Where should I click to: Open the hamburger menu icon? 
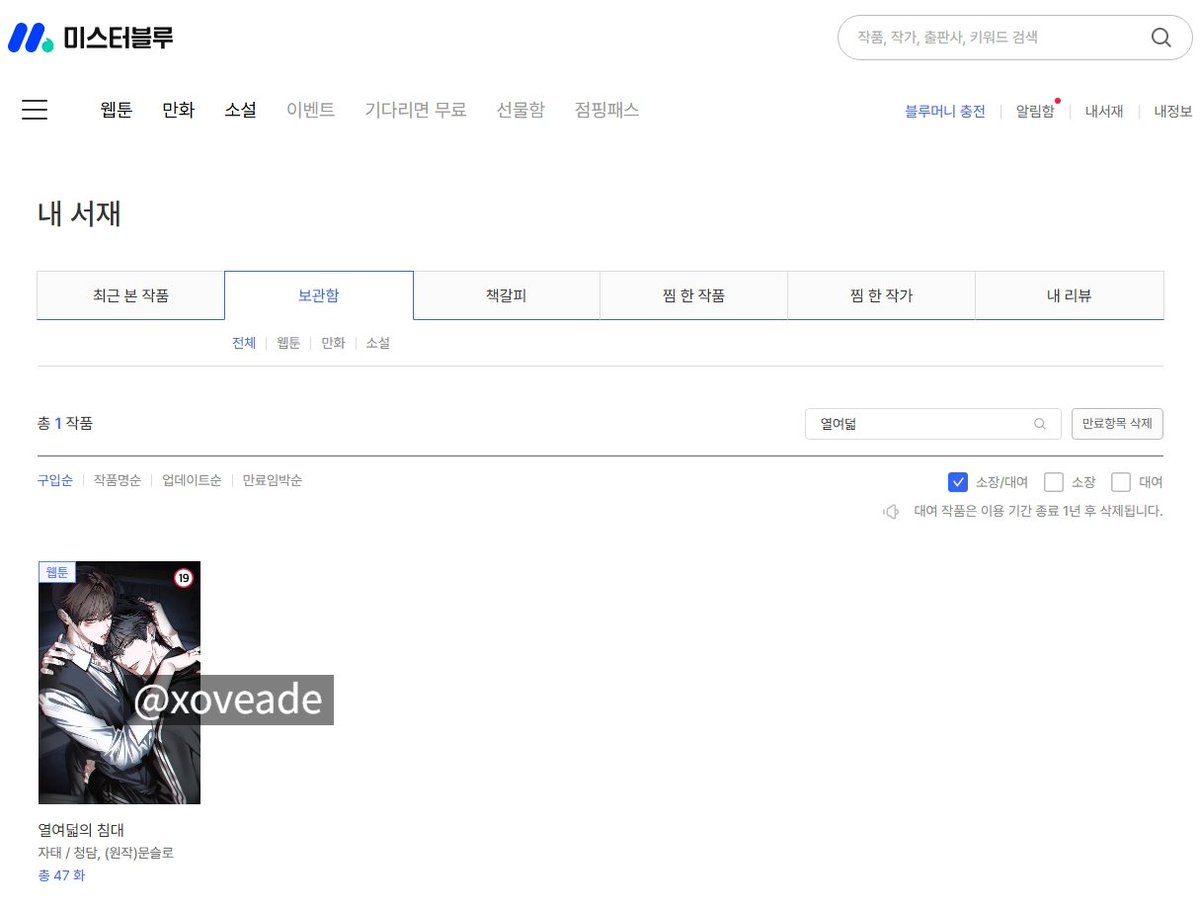(x=35, y=110)
